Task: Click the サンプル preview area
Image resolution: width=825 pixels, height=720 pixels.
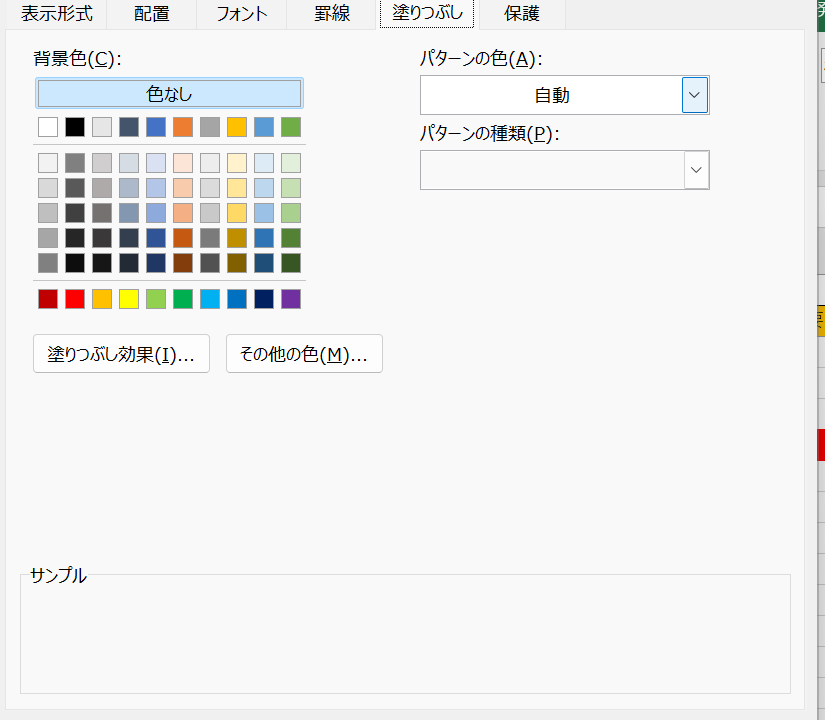Action: [x=405, y=635]
